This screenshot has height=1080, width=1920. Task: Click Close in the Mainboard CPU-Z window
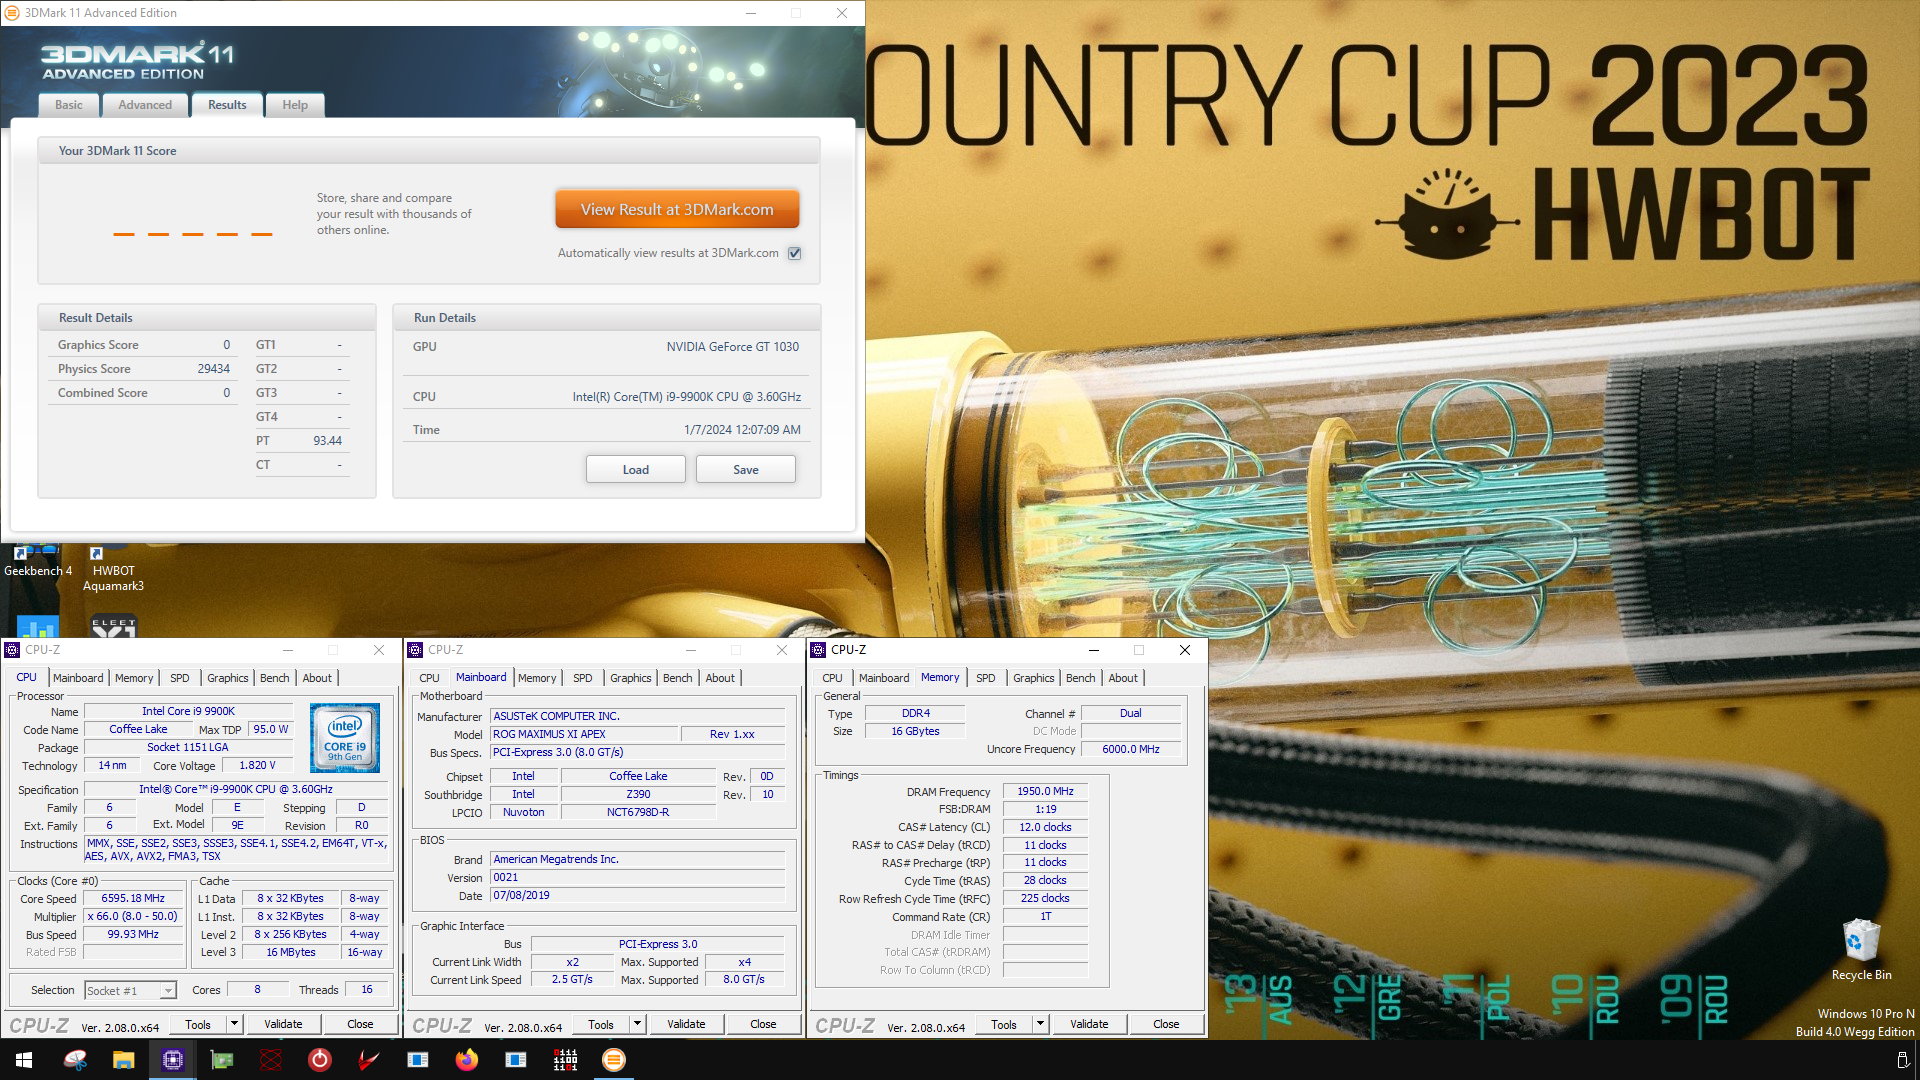tap(763, 1024)
